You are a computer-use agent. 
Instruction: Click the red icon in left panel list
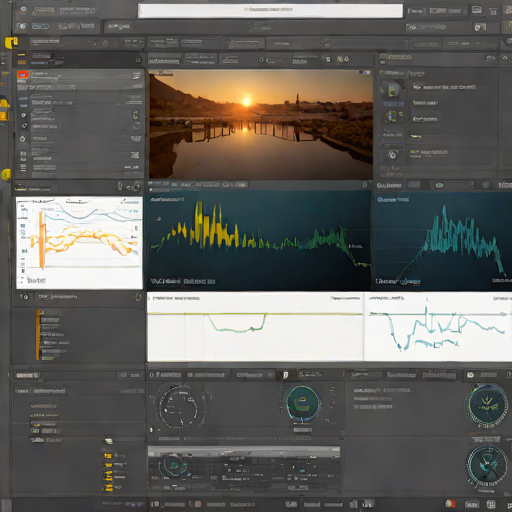point(23,74)
